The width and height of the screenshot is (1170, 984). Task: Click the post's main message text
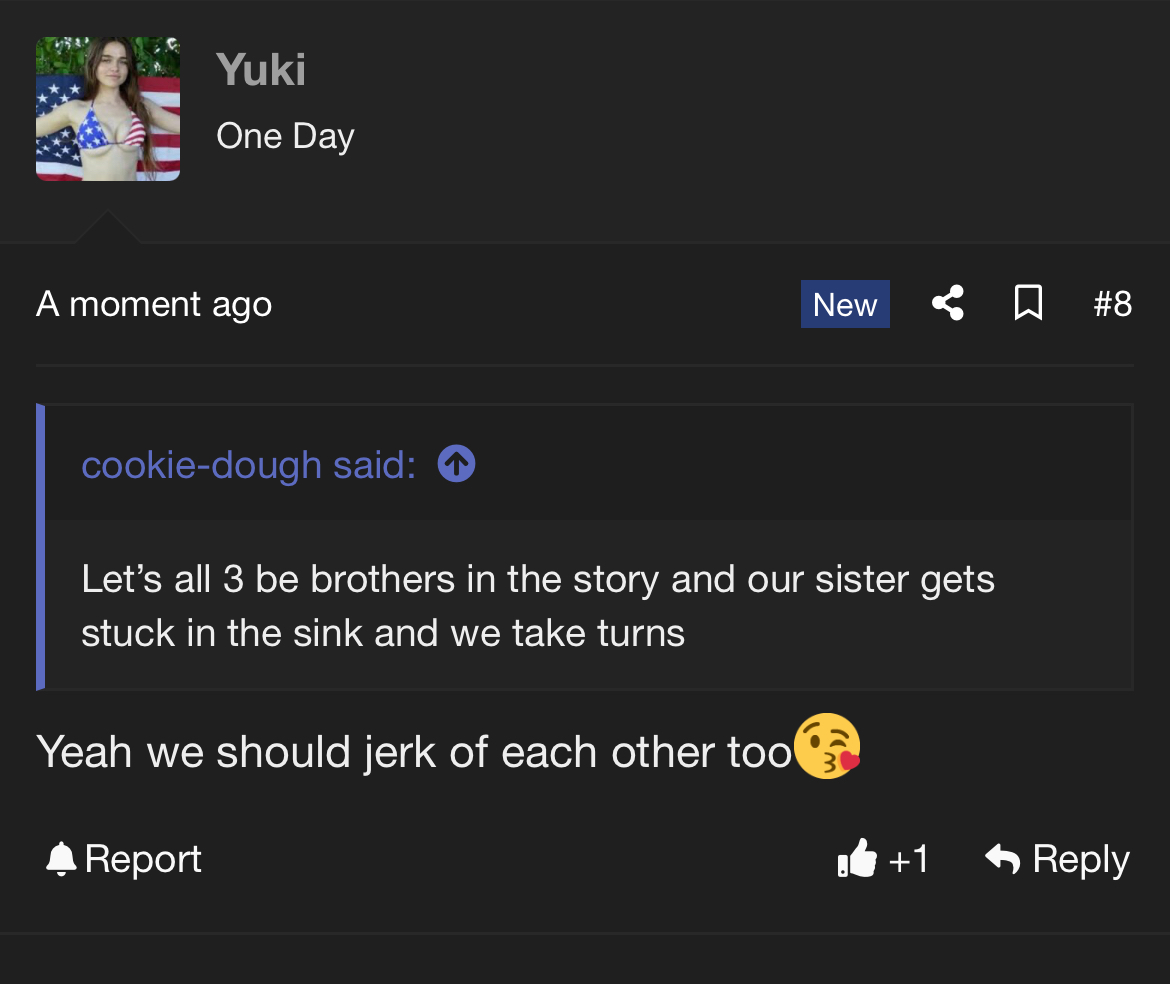tap(414, 752)
